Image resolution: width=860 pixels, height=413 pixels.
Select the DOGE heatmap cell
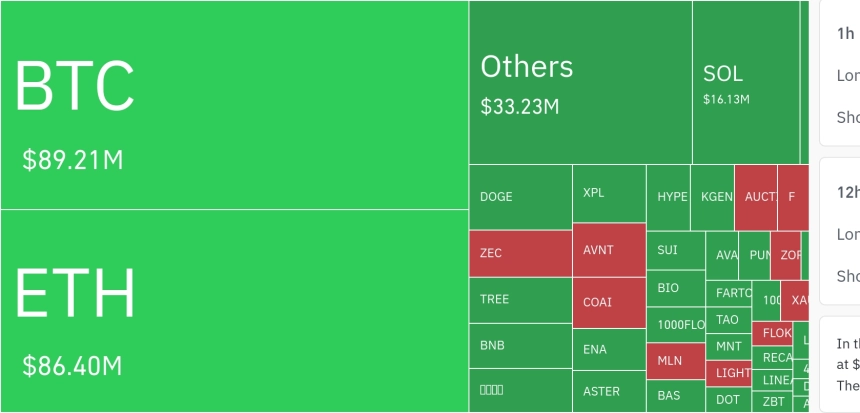(520, 197)
